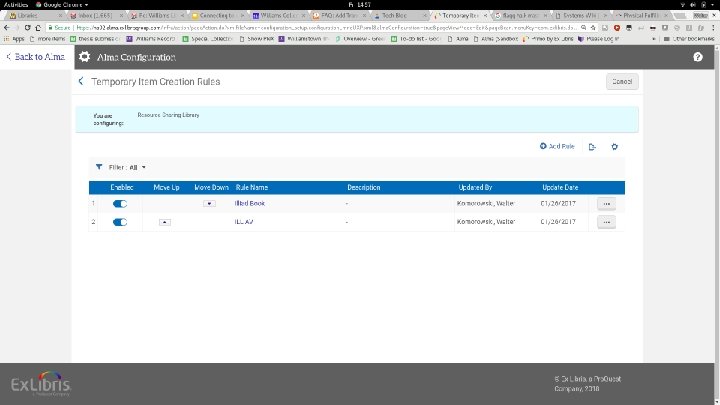Click the 01/26/2017 date in ILL AV row
The height and width of the screenshot is (405, 720).
(x=558, y=221)
